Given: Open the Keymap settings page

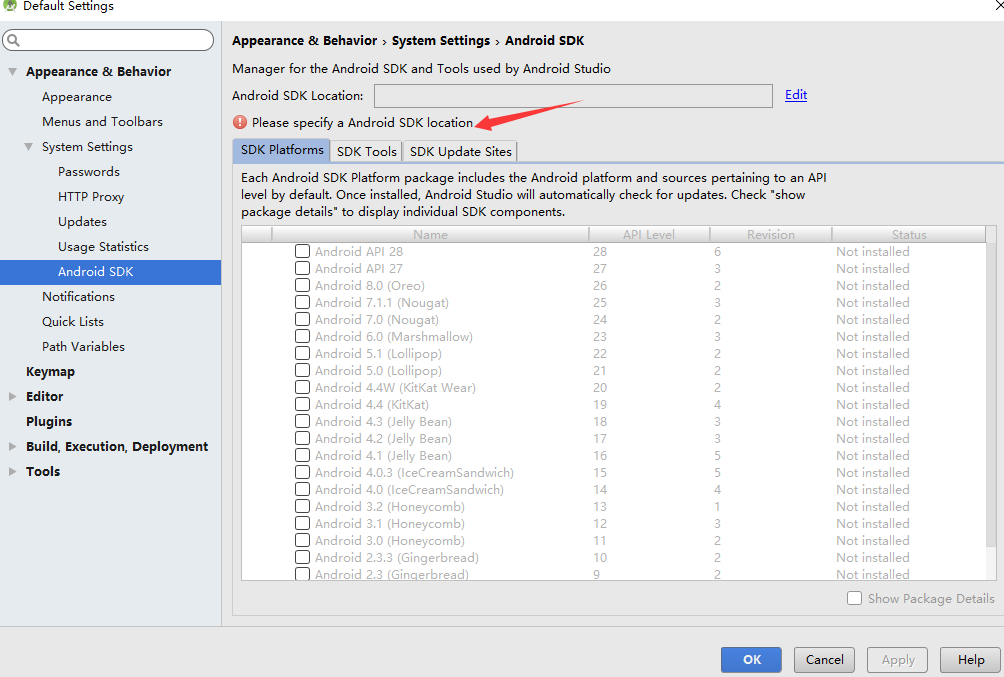Looking at the screenshot, I should point(51,371).
